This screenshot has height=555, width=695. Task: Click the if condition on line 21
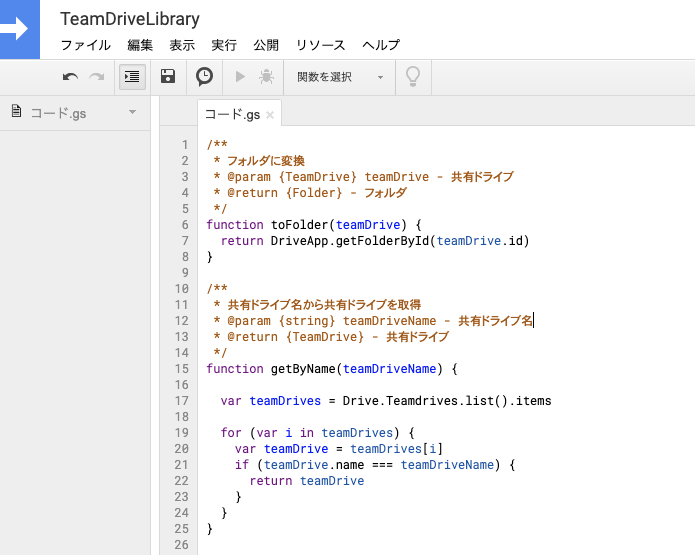coord(375,465)
